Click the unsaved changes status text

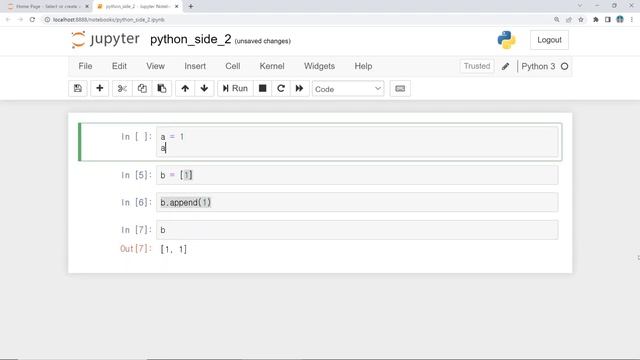click(262, 41)
